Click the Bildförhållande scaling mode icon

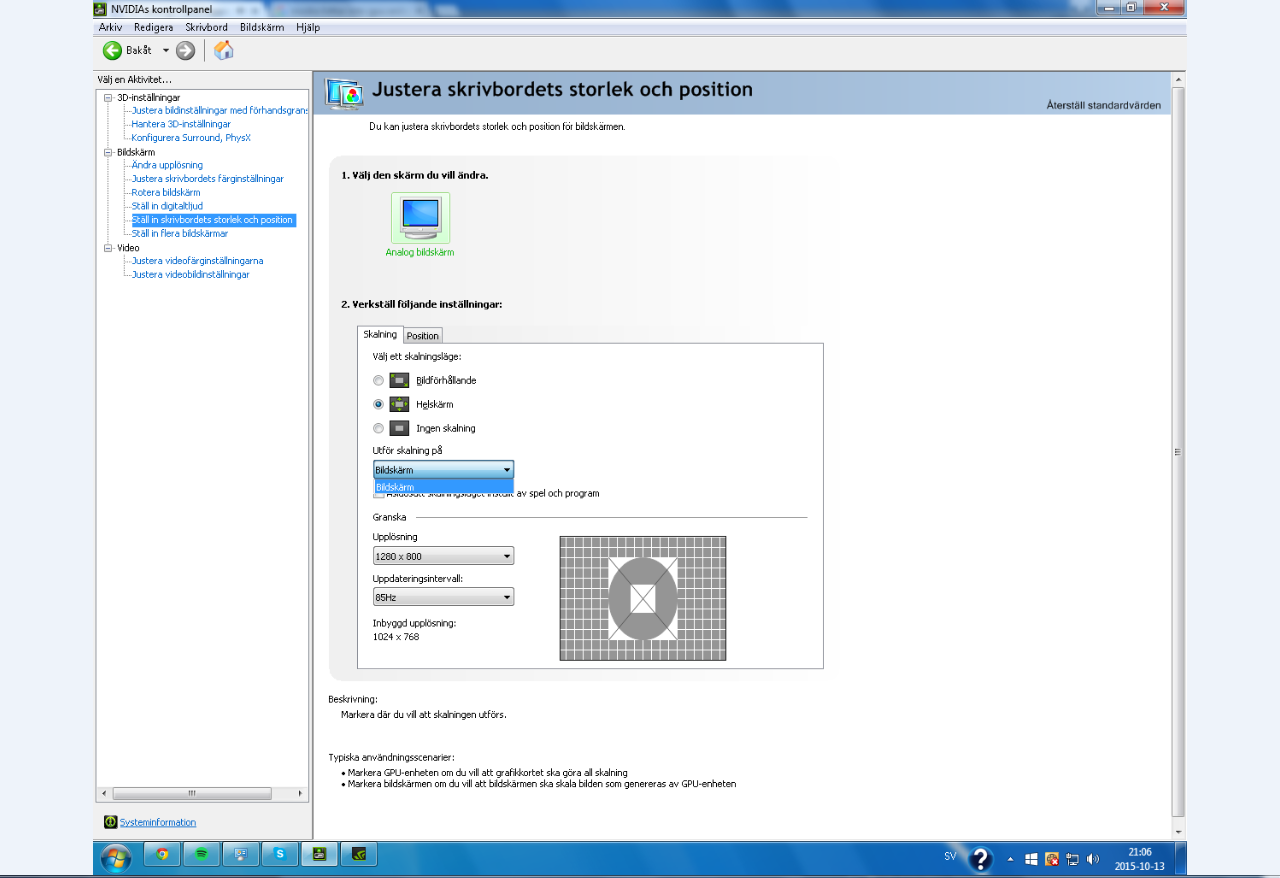coord(399,380)
